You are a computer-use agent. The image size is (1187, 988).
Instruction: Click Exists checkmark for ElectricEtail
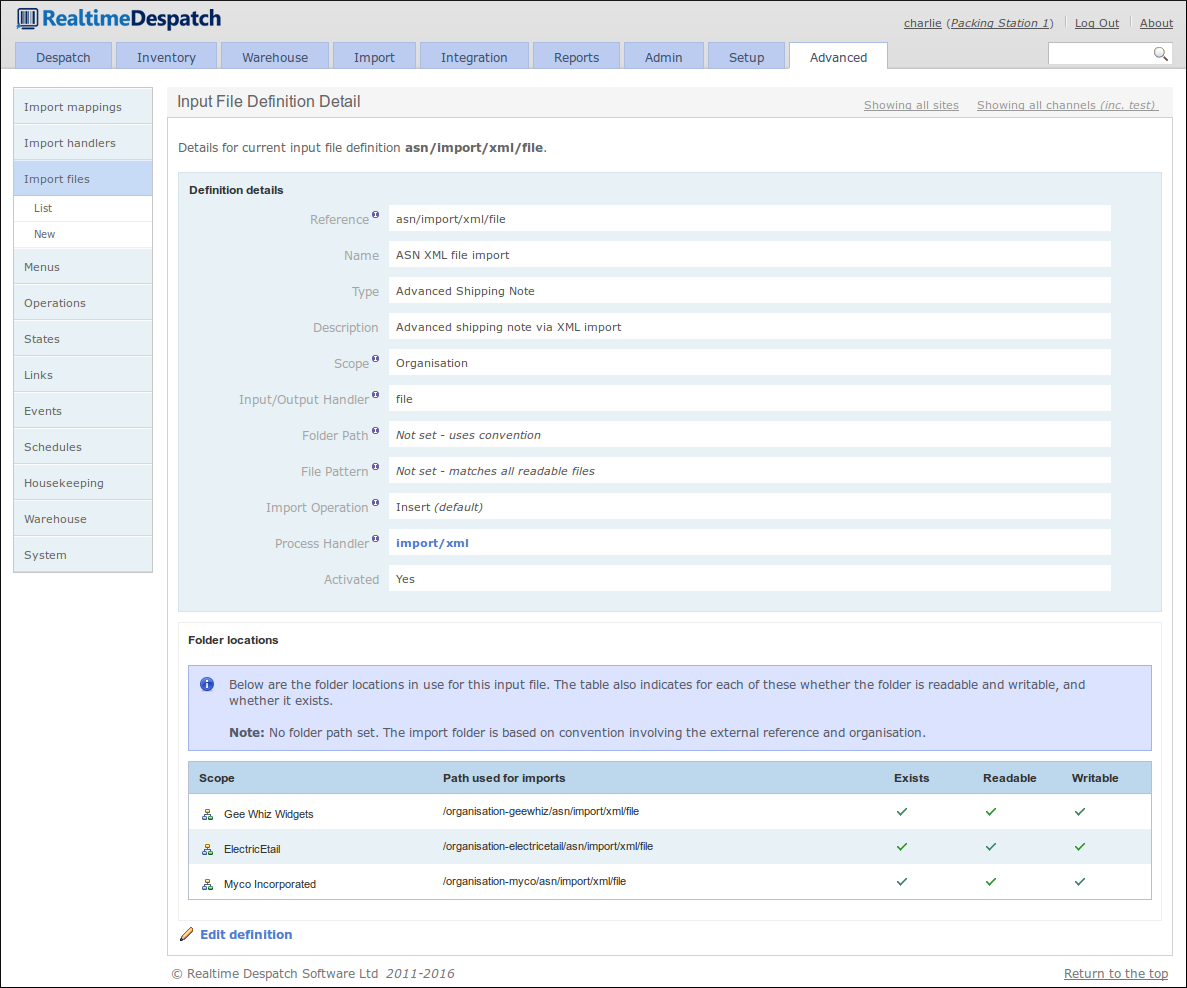coord(902,846)
